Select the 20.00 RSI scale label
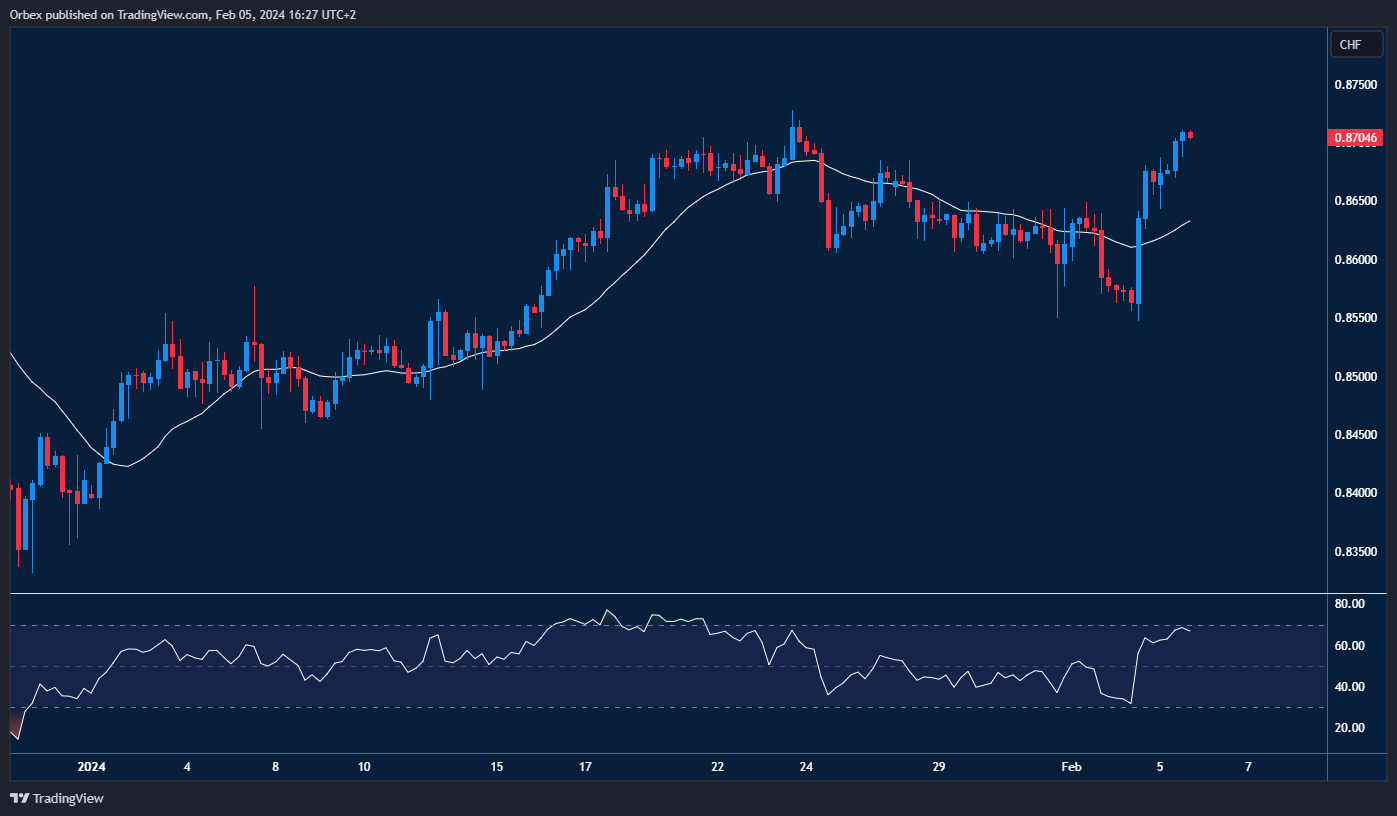The width and height of the screenshot is (1397, 816). (x=1349, y=728)
